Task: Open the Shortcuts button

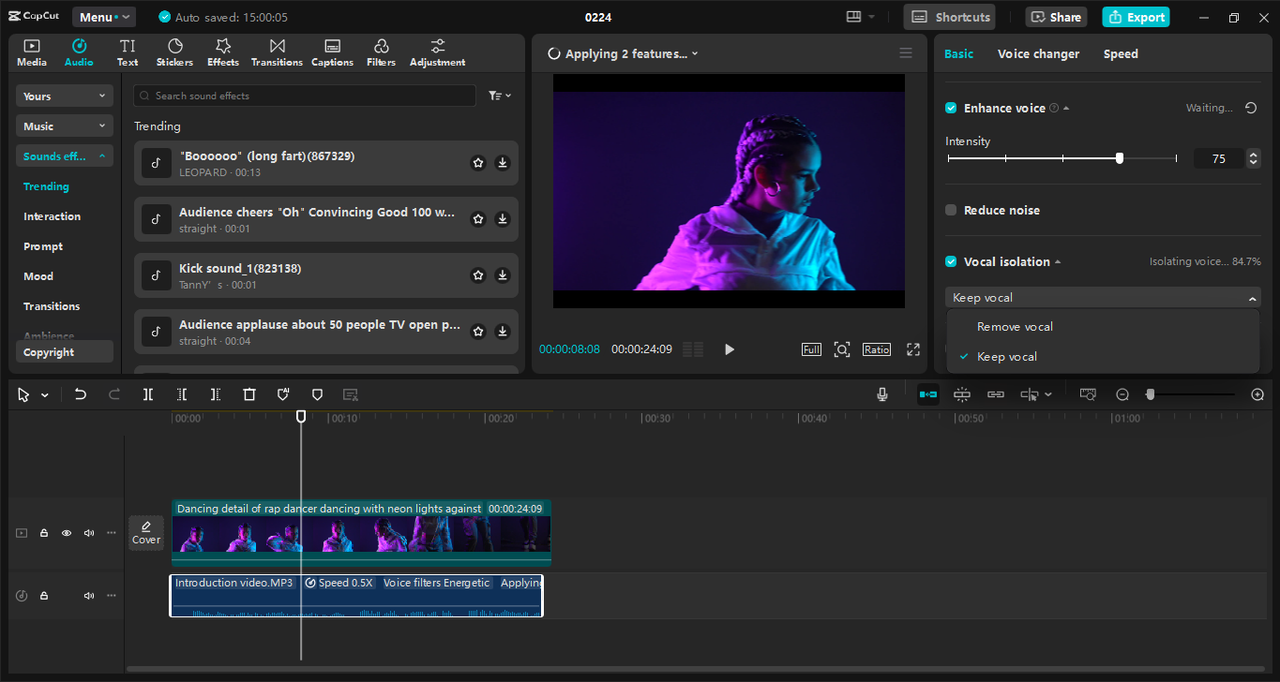Action: coord(950,17)
